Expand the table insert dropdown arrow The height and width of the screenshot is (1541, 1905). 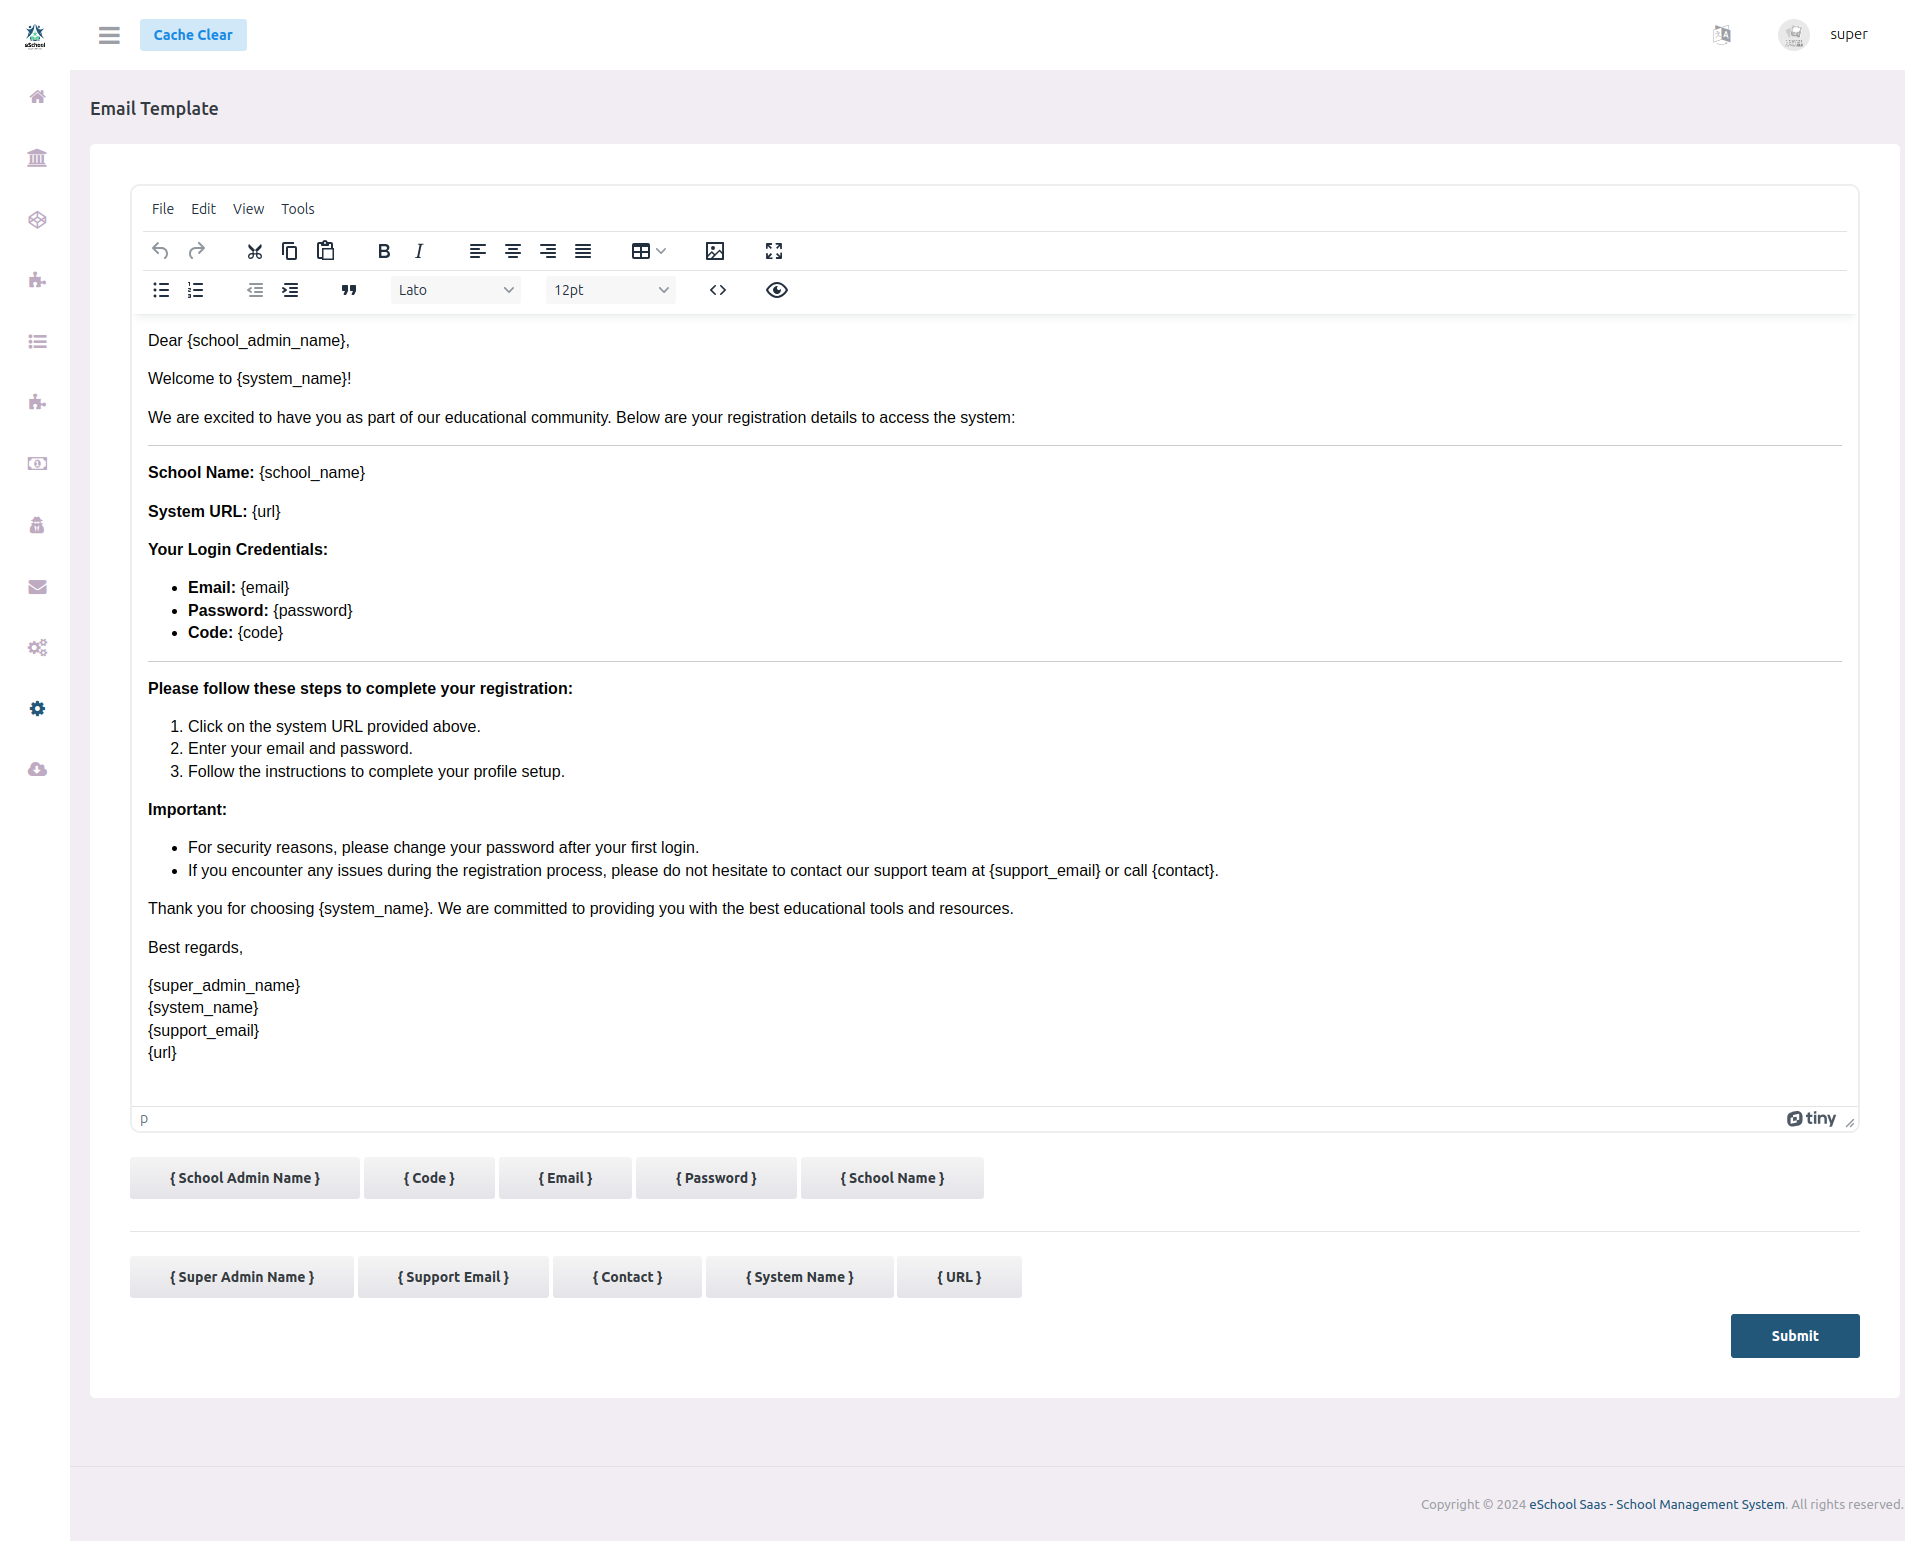click(661, 251)
